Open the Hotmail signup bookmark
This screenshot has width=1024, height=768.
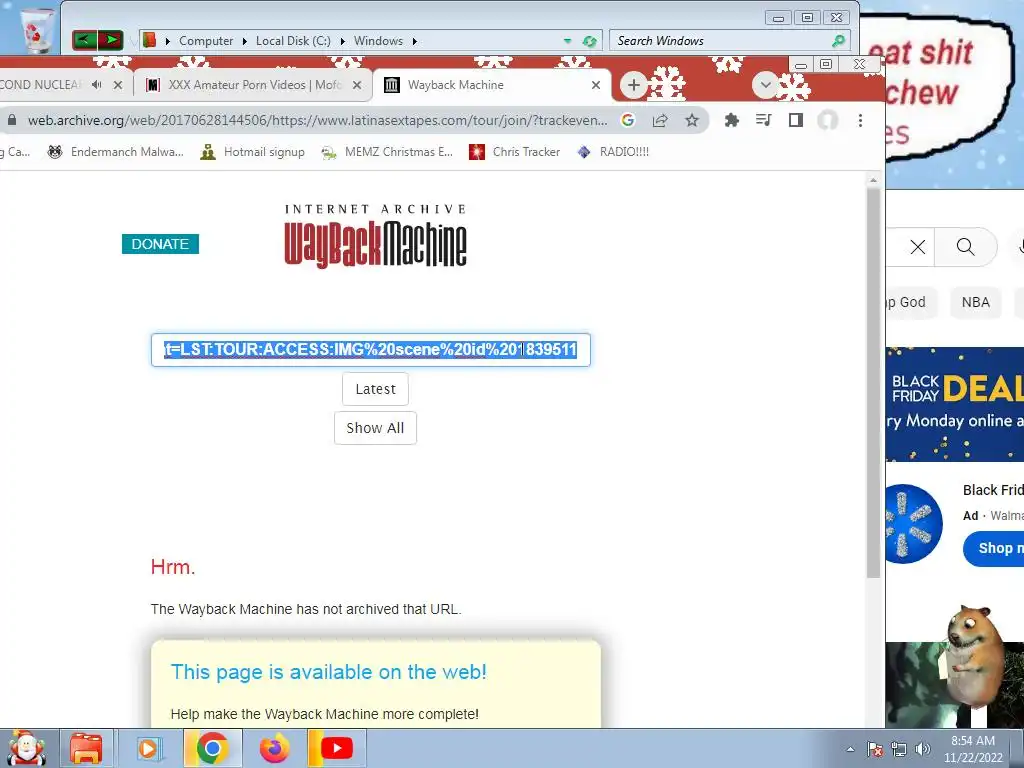(x=253, y=152)
